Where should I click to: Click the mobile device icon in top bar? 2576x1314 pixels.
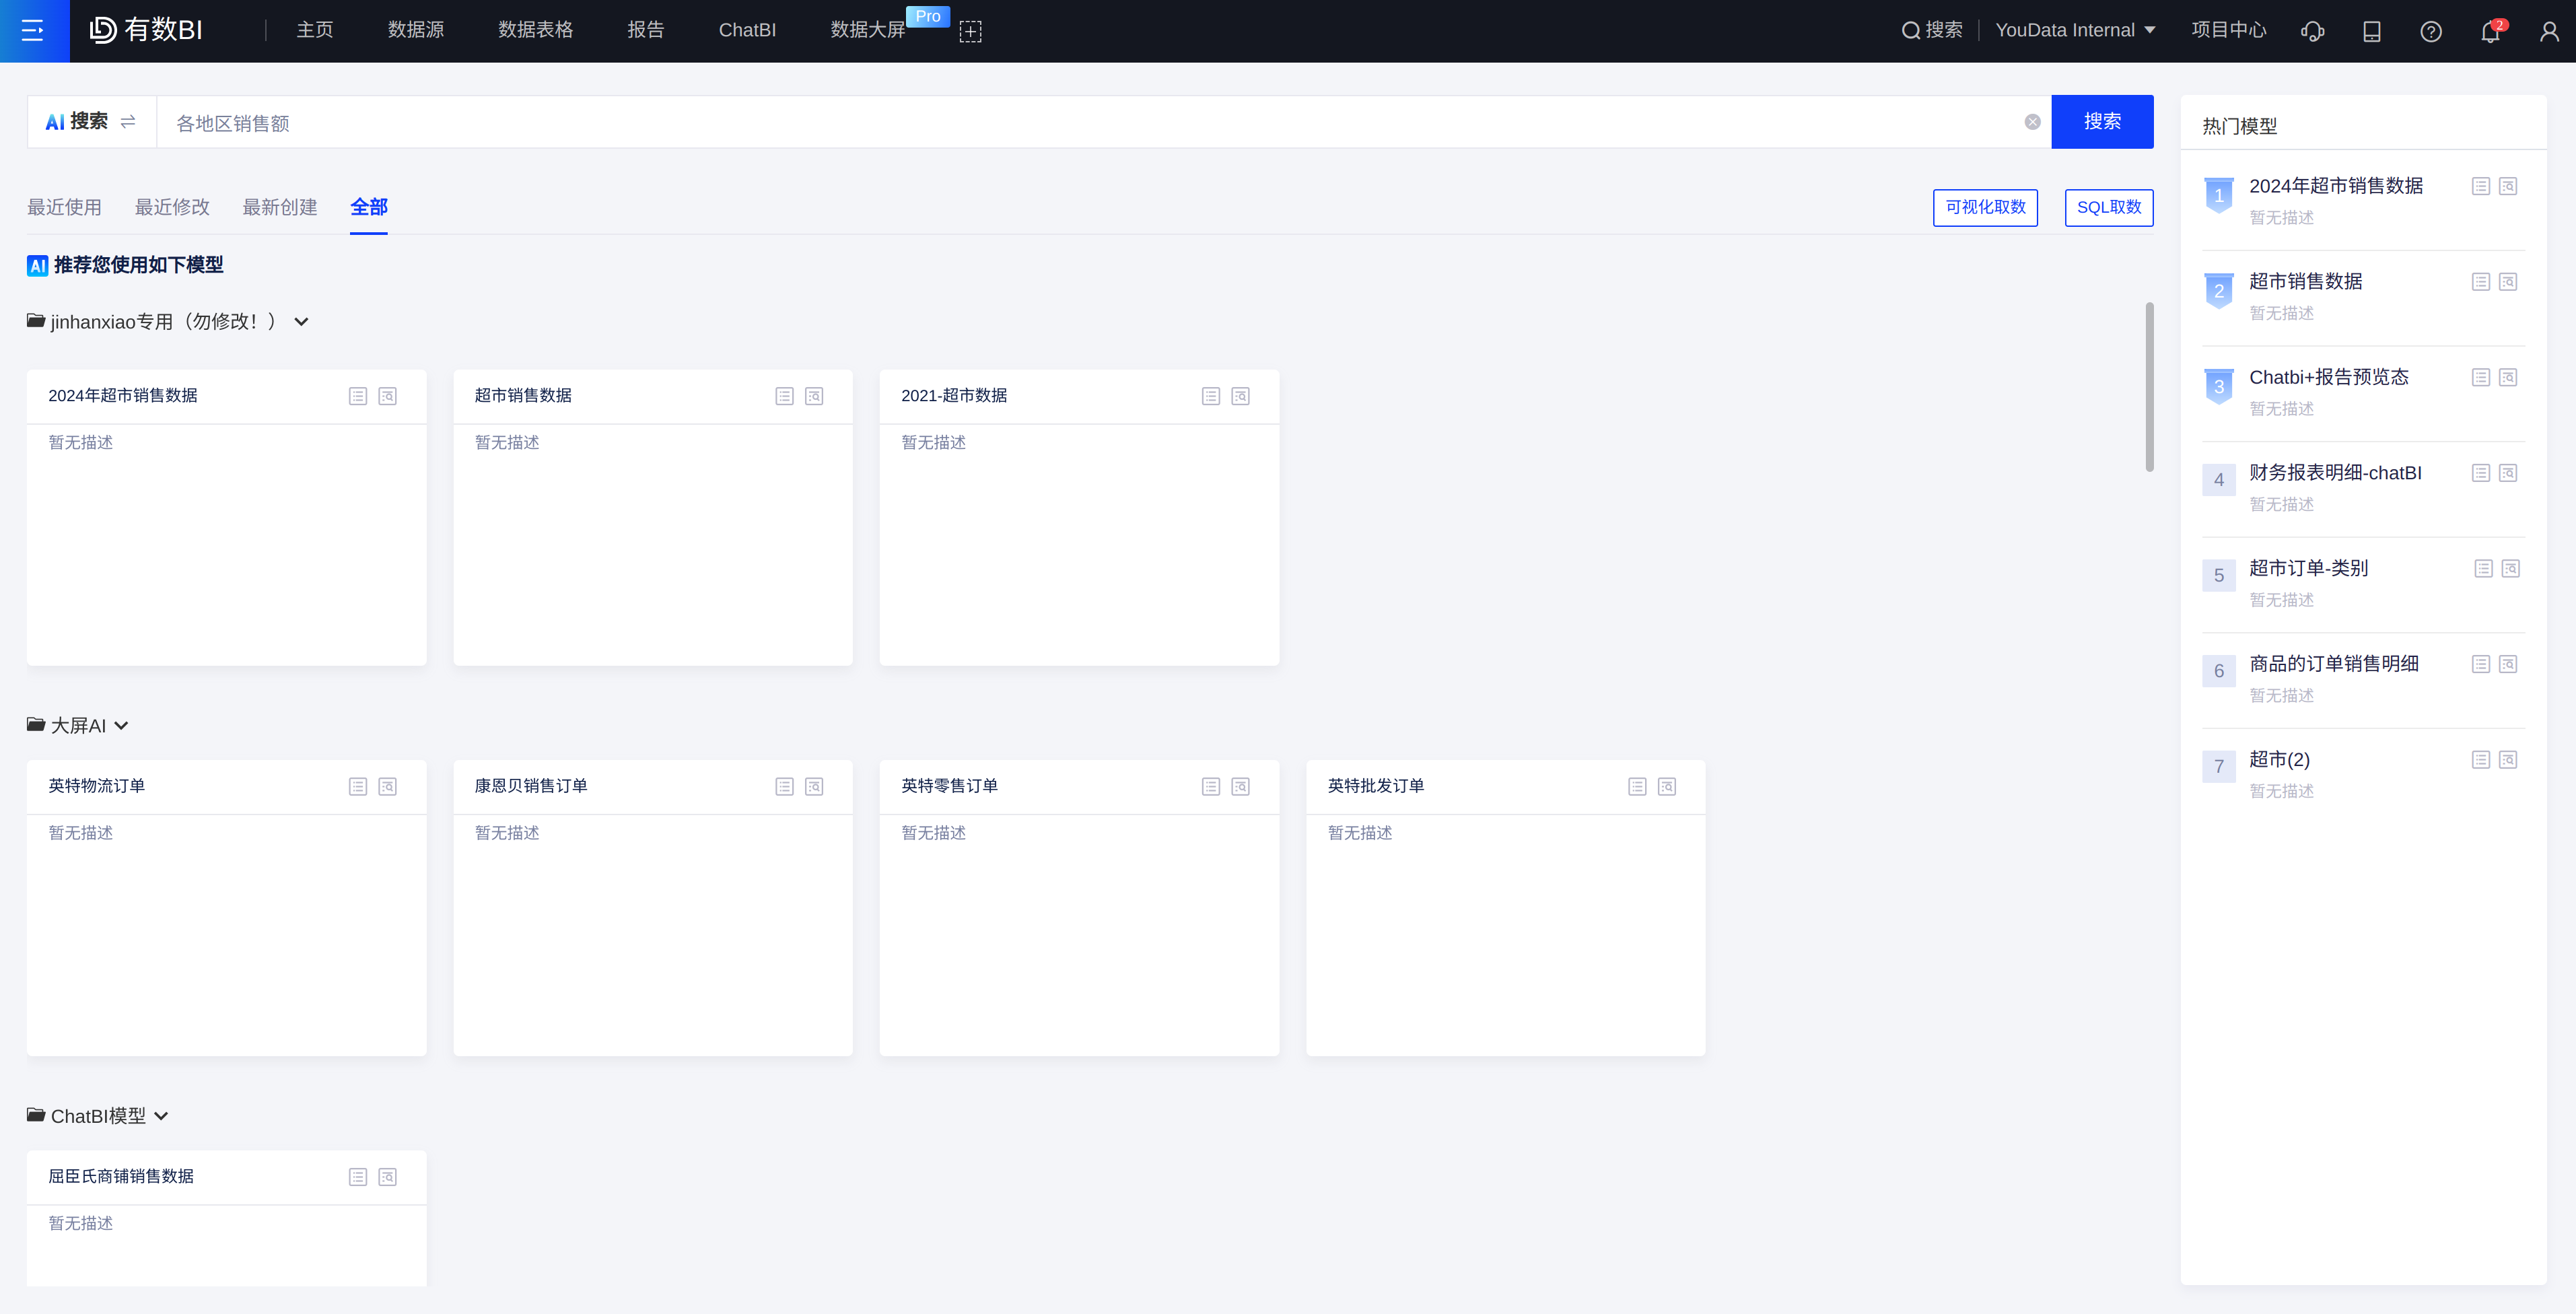coord(2372,31)
